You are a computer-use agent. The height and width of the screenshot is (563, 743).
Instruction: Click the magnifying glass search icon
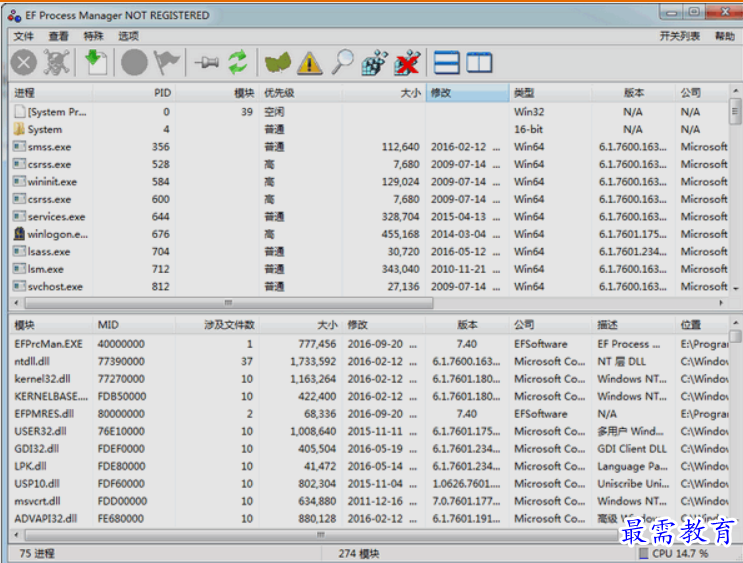pyautogui.click(x=342, y=63)
